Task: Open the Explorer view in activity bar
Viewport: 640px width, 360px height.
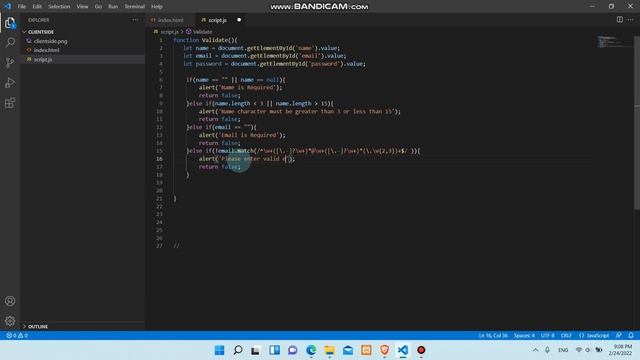Action: (10, 23)
